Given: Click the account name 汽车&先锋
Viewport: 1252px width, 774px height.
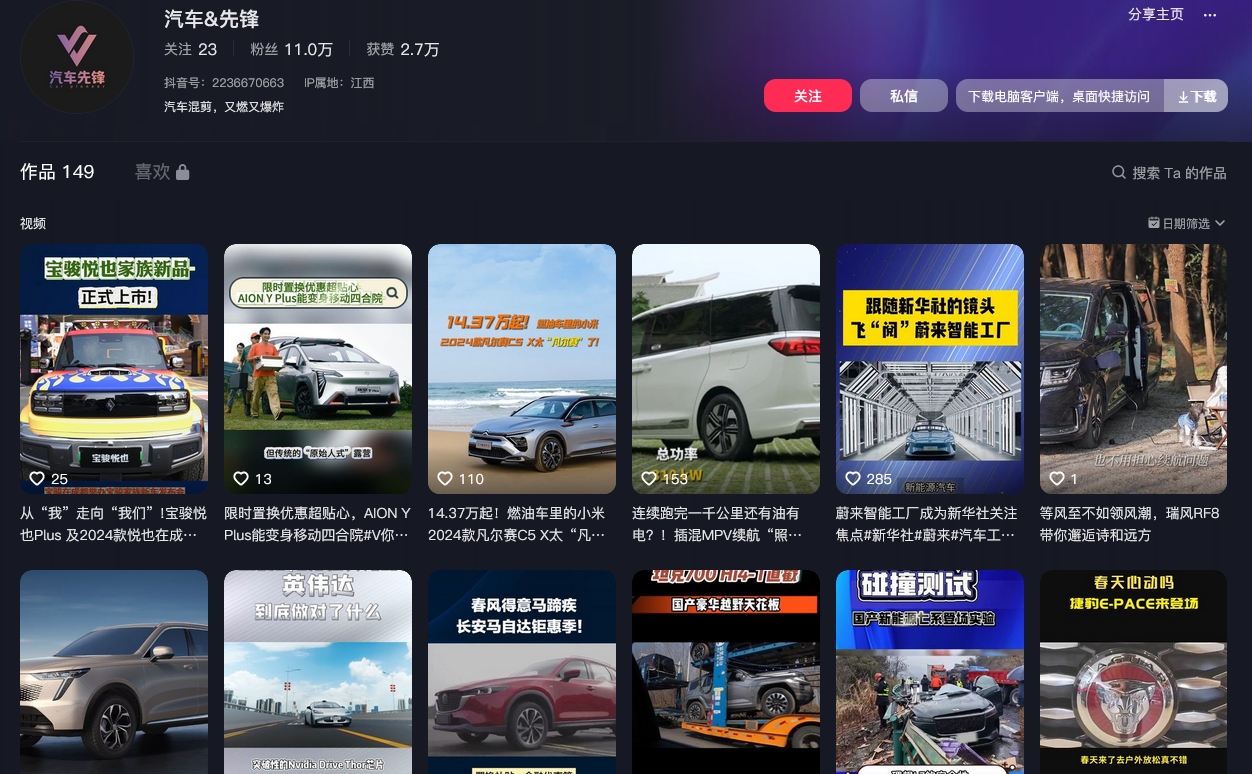Looking at the screenshot, I should [x=211, y=18].
